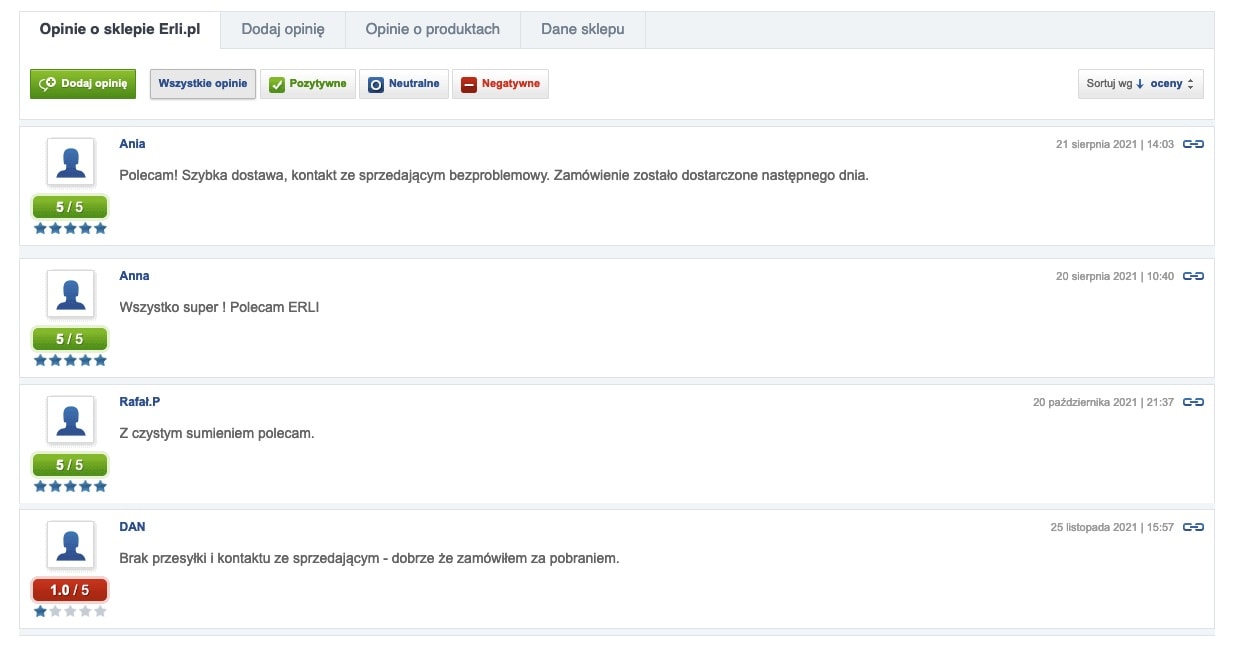Open permalink icon for Ania's review
Image resolution: width=1243 pixels, height=659 pixels.
point(1193,145)
